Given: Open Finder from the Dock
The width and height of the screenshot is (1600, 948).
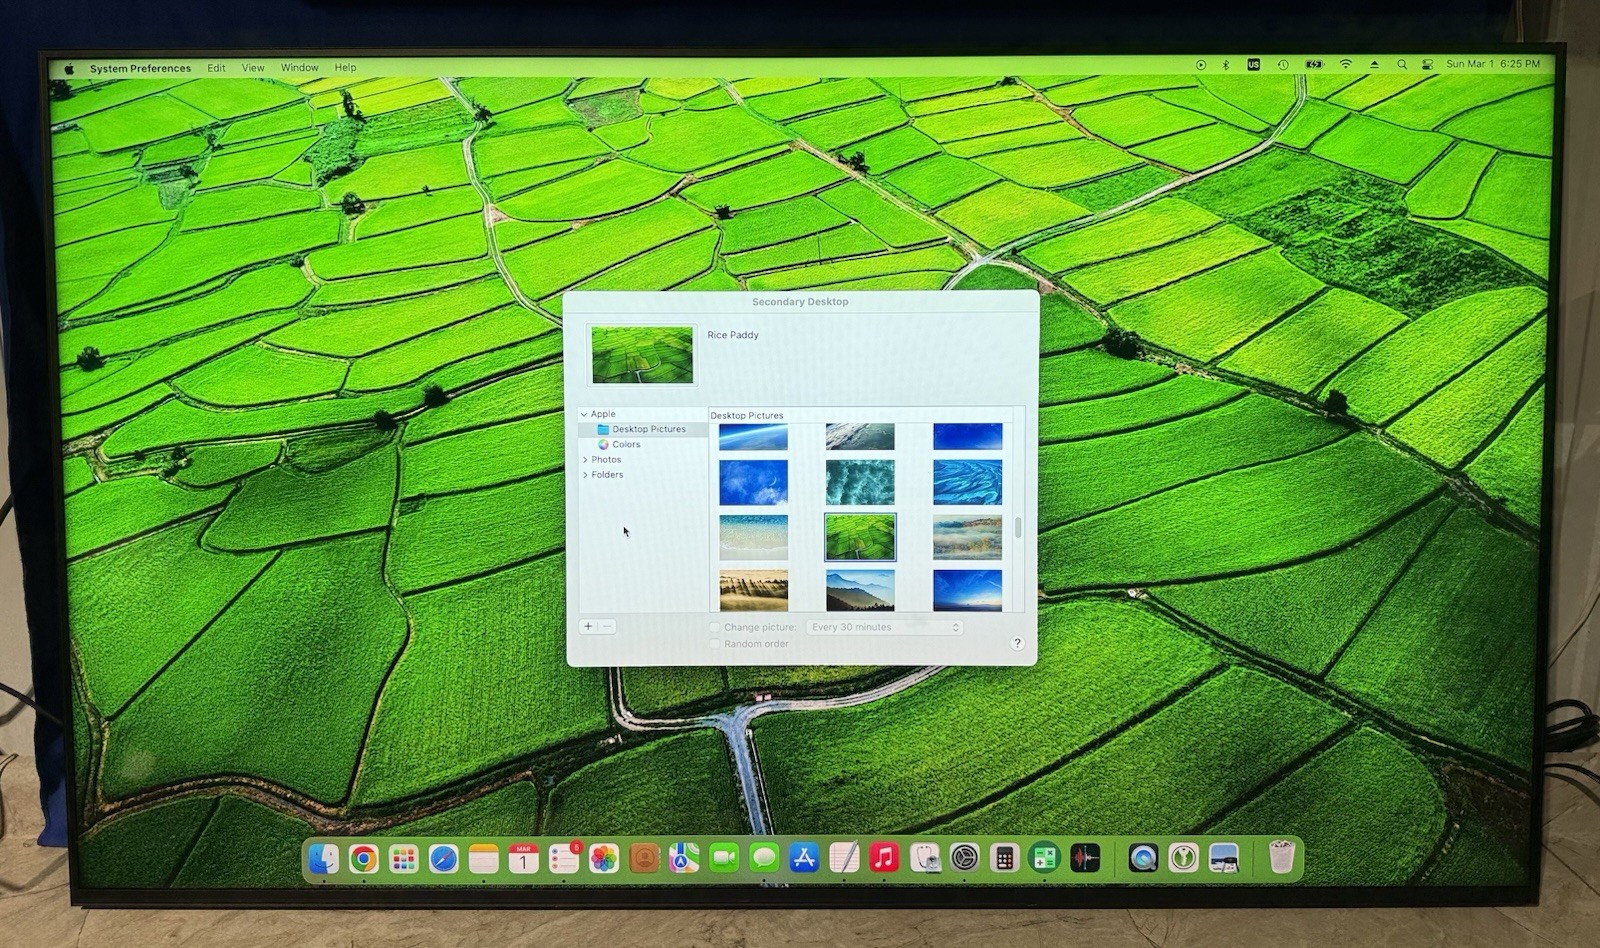Looking at the screenshot, I should [x=323, y=858].
